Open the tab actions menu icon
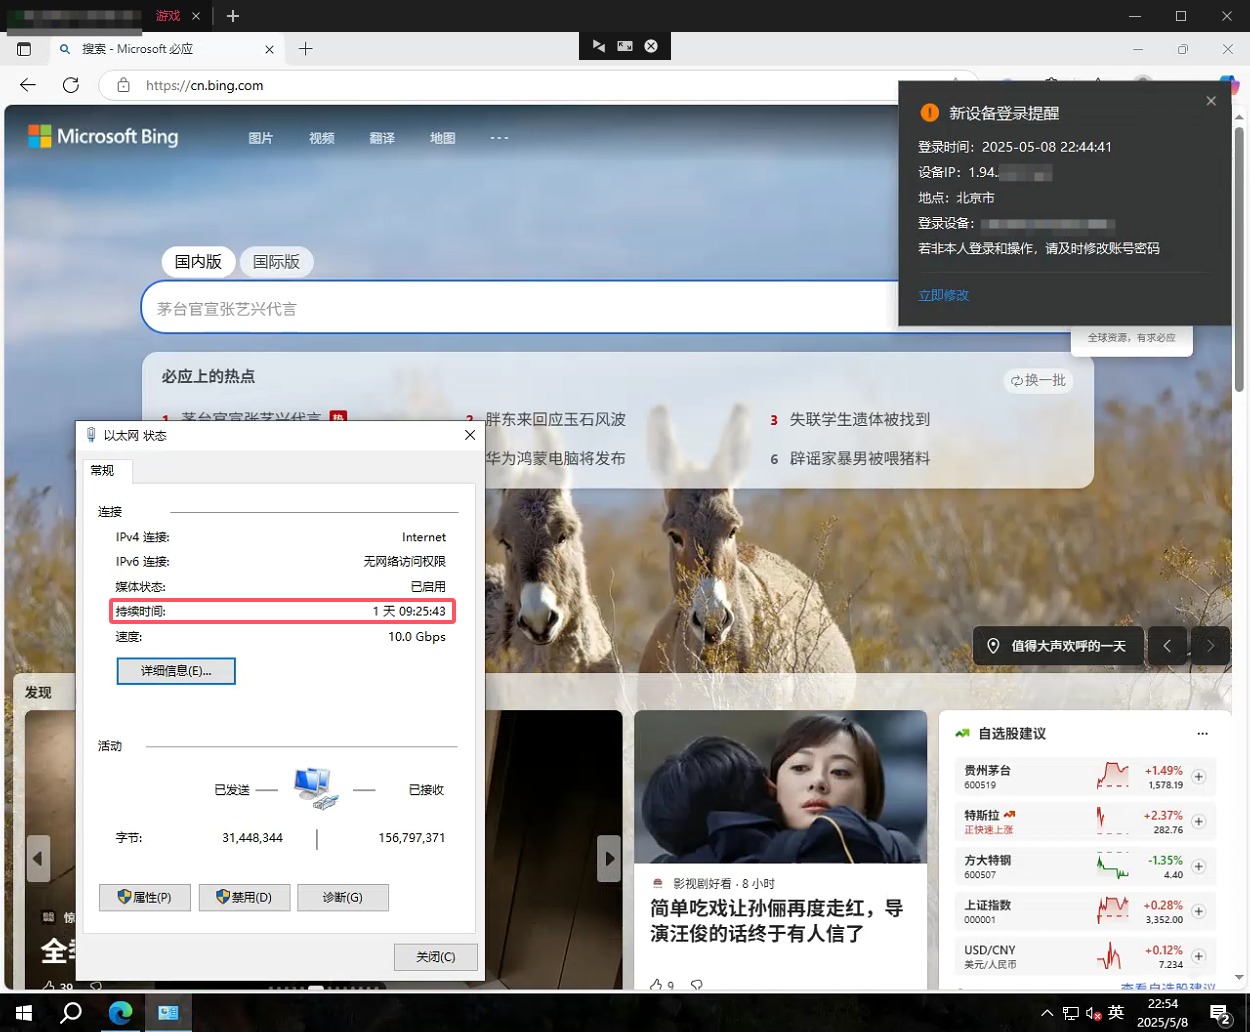Screen dimensions: 1250x1032 (24, 49)
